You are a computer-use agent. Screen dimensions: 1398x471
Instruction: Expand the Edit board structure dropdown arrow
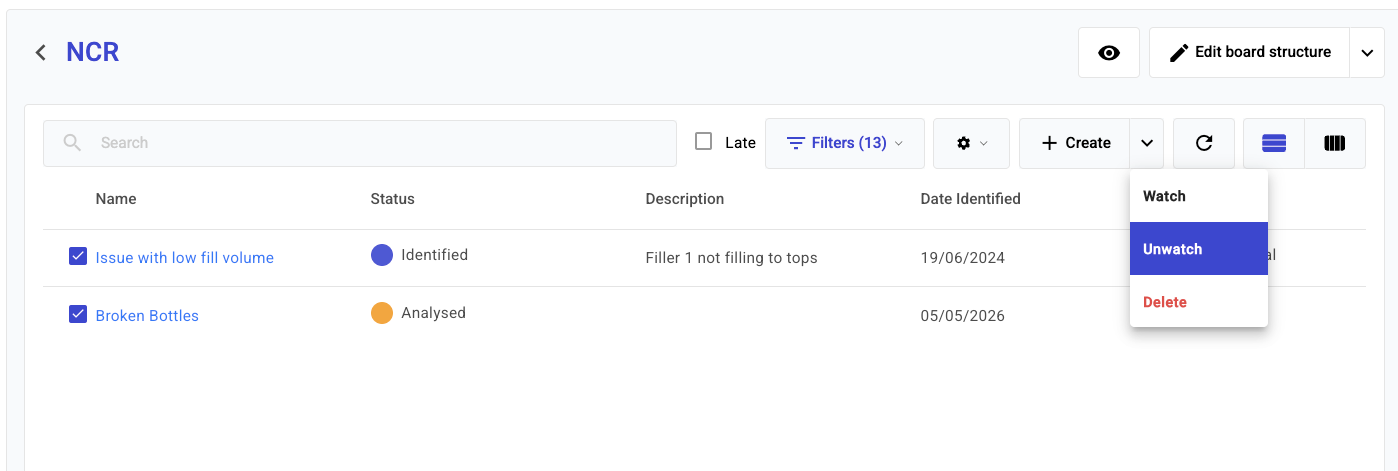1367,53
